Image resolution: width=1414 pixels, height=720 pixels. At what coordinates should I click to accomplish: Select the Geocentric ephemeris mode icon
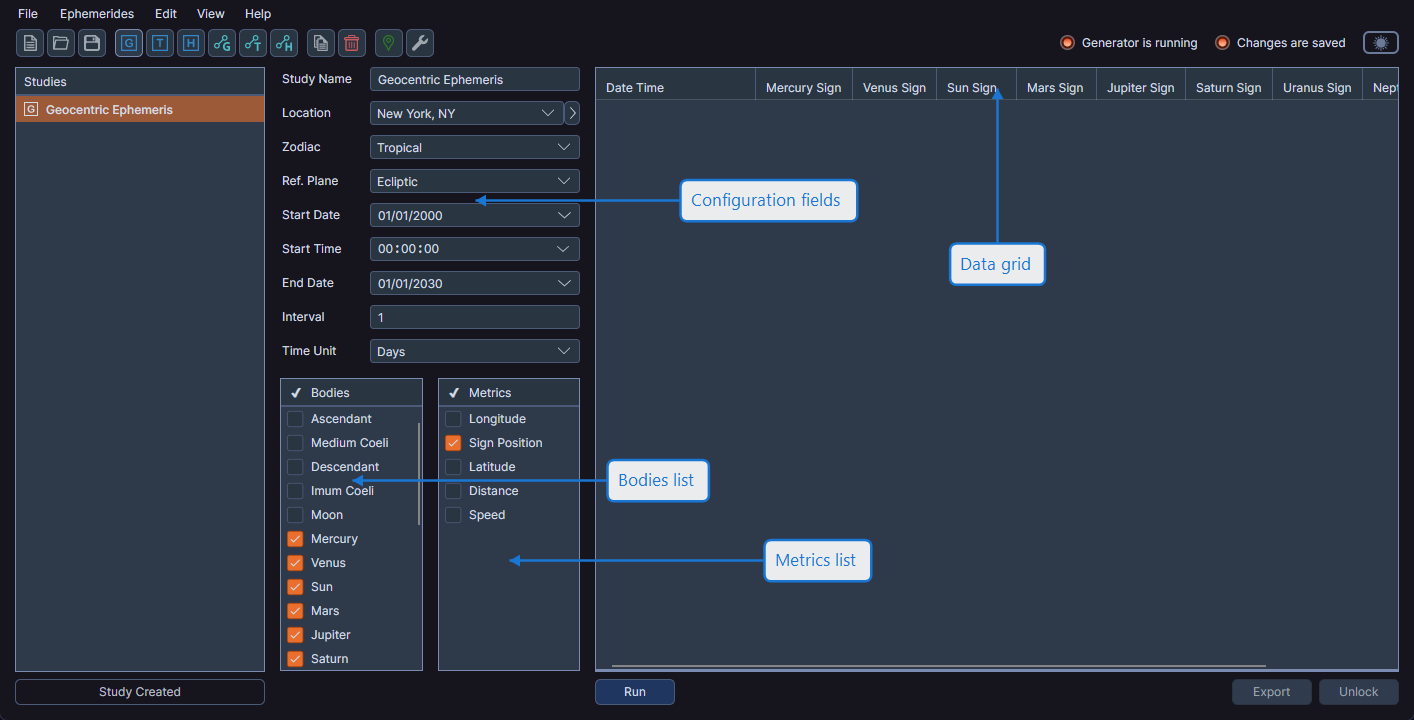pos(128,43)
